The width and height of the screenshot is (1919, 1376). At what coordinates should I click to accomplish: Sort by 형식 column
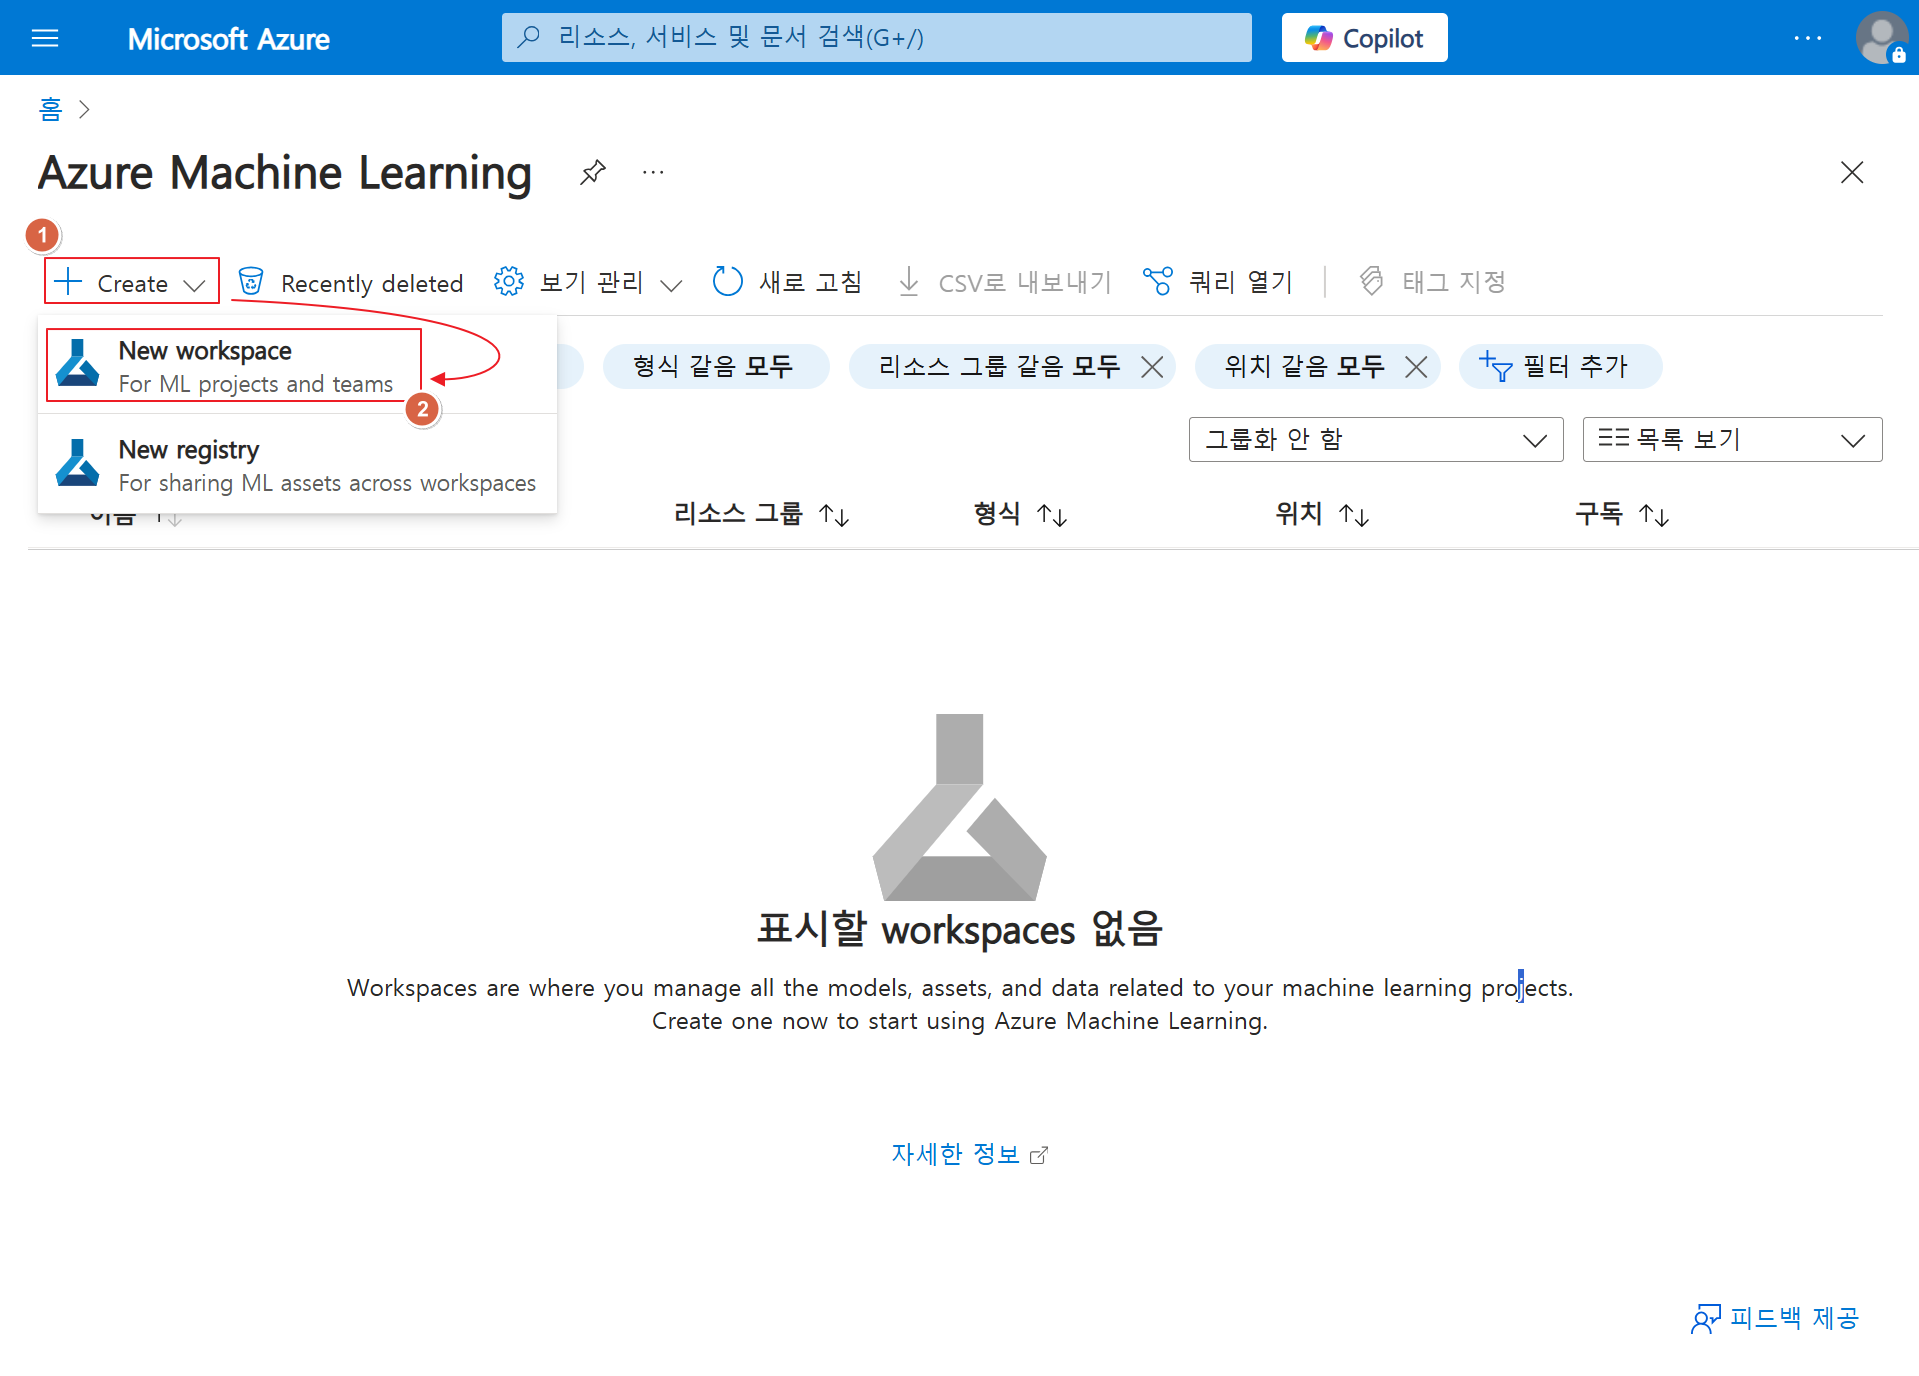click(x=1020, y=514)
